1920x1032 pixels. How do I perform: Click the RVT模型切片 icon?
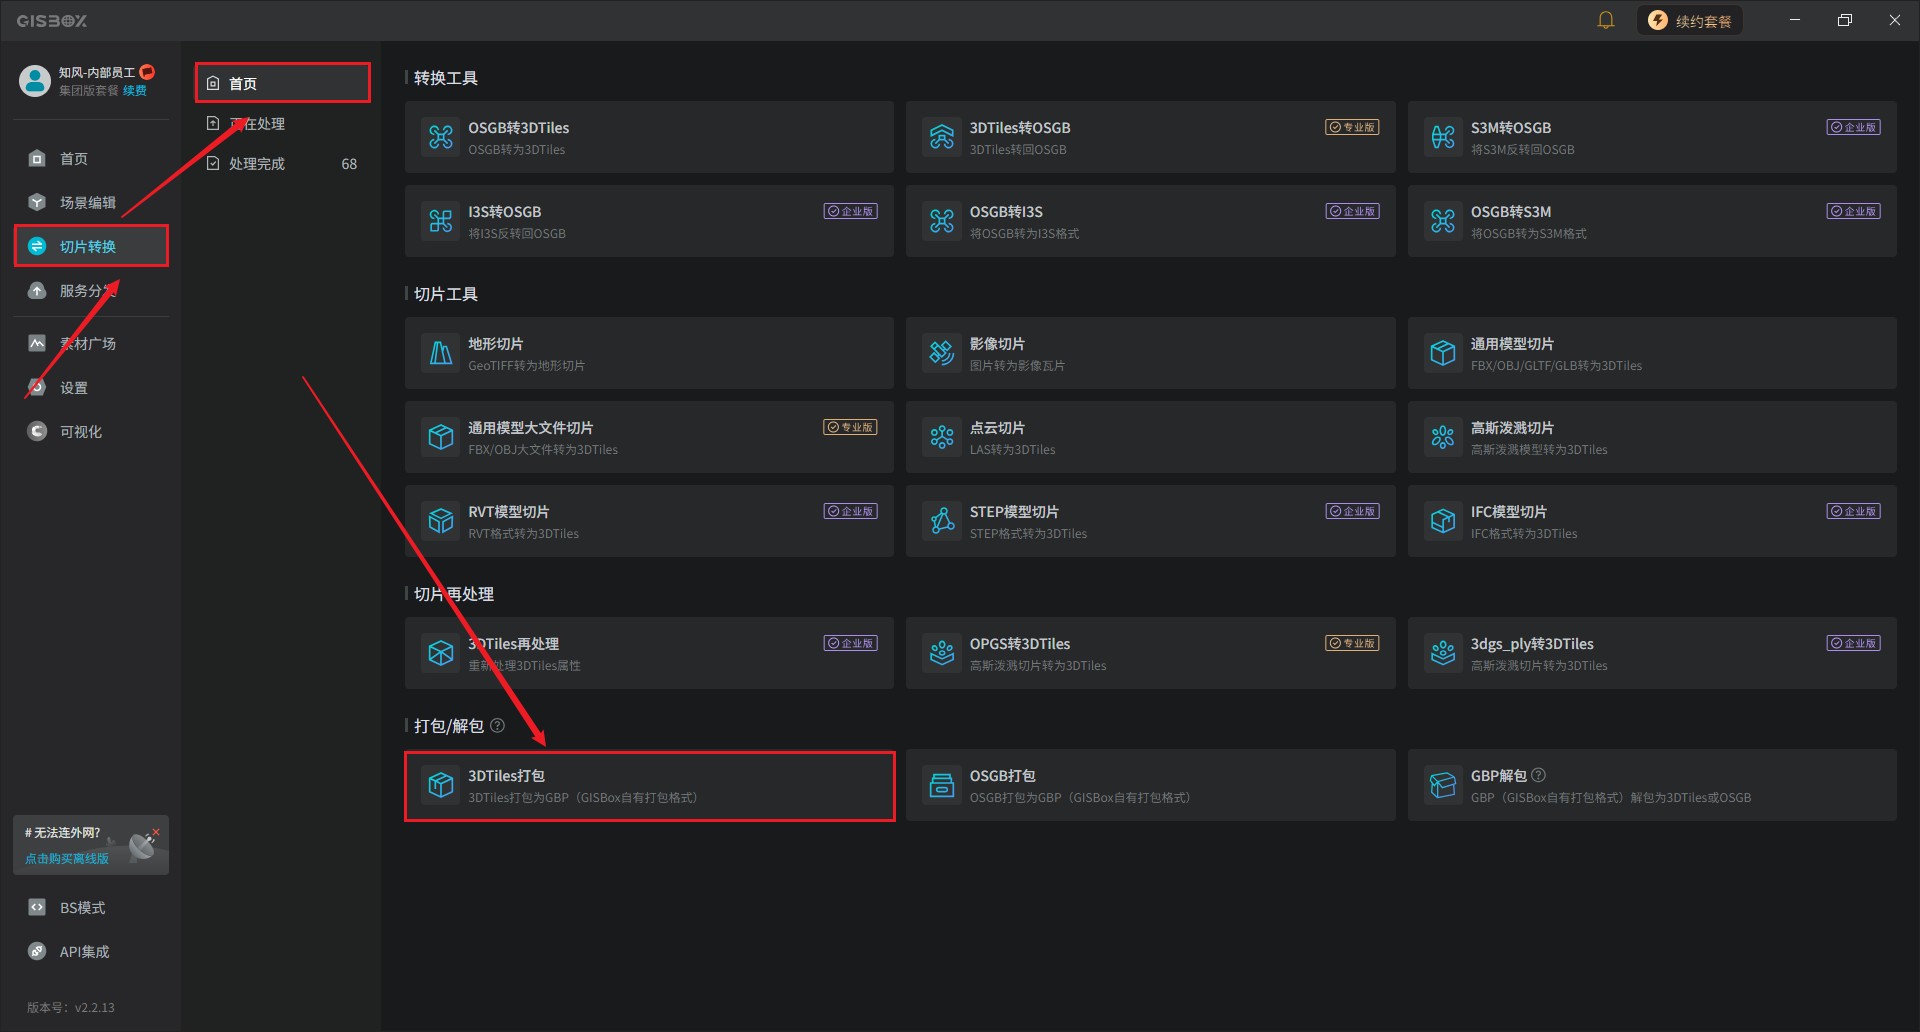(x=441, y=521)
